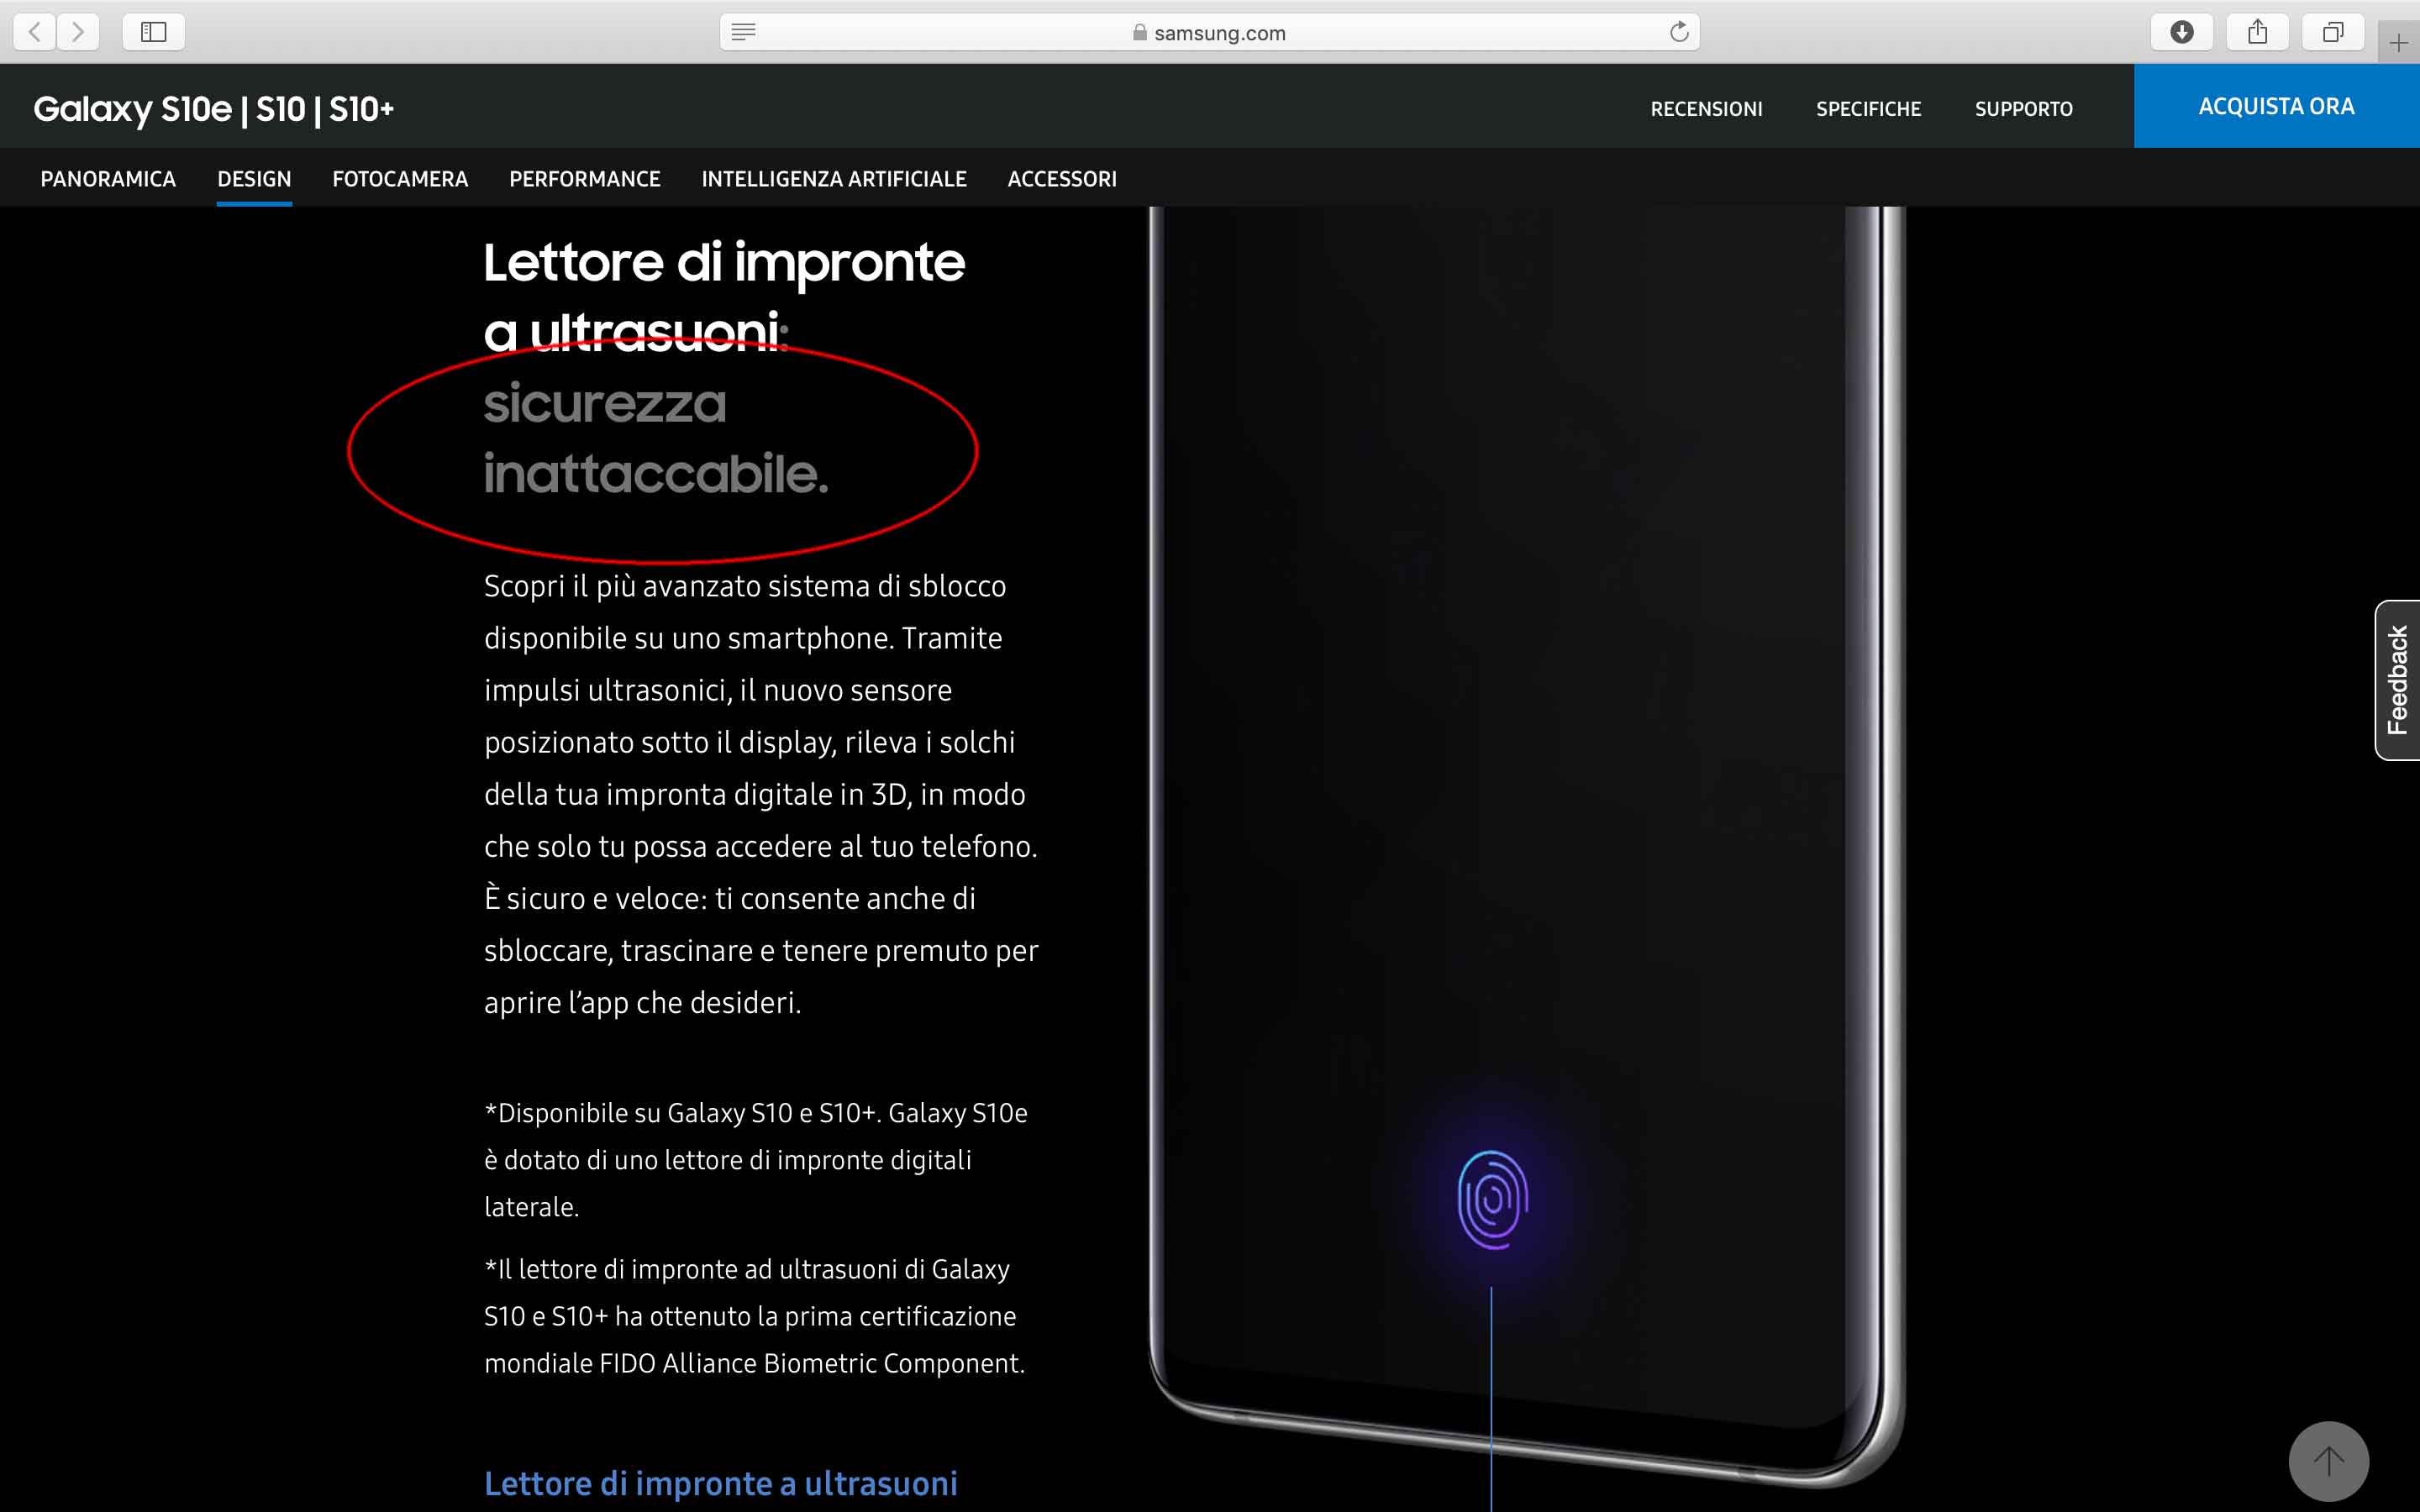Click the Acquista Ora button
2420x1512 pixels.
click(2276, 106)
